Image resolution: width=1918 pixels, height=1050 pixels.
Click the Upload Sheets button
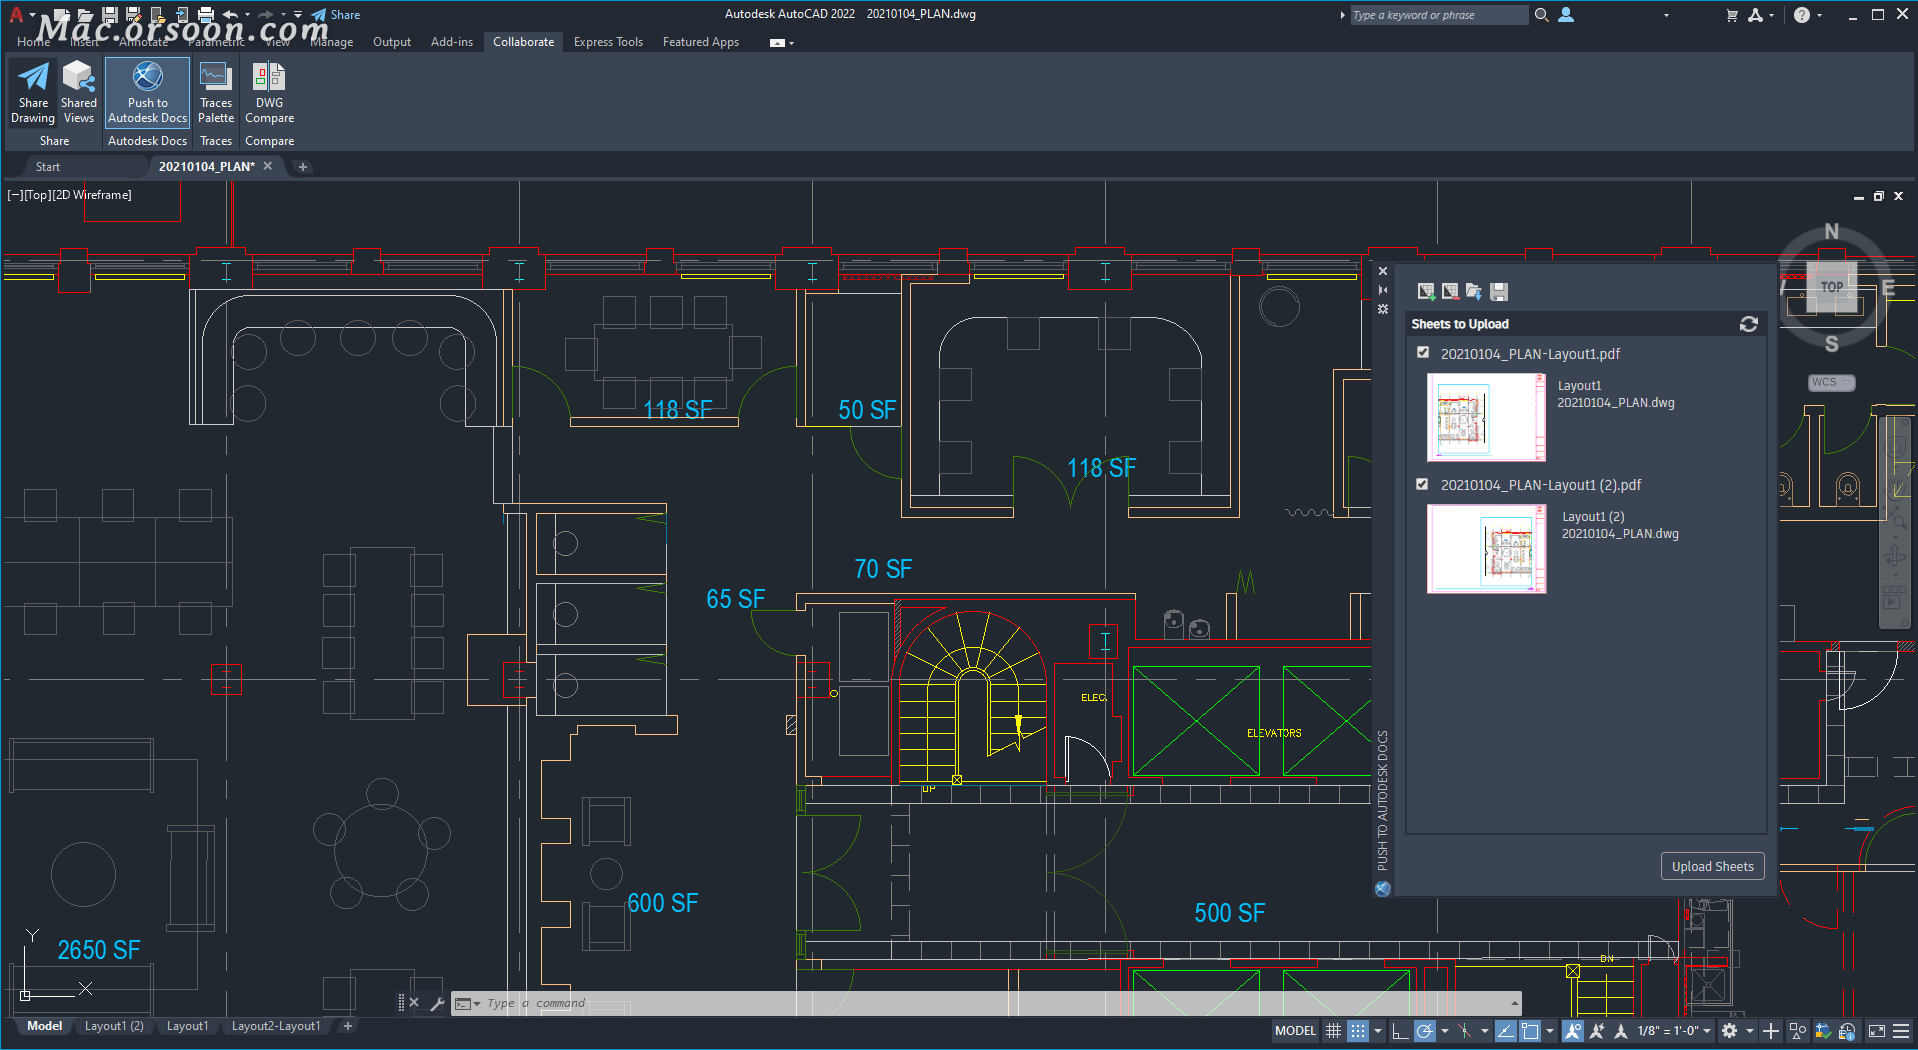[1712, 867]
